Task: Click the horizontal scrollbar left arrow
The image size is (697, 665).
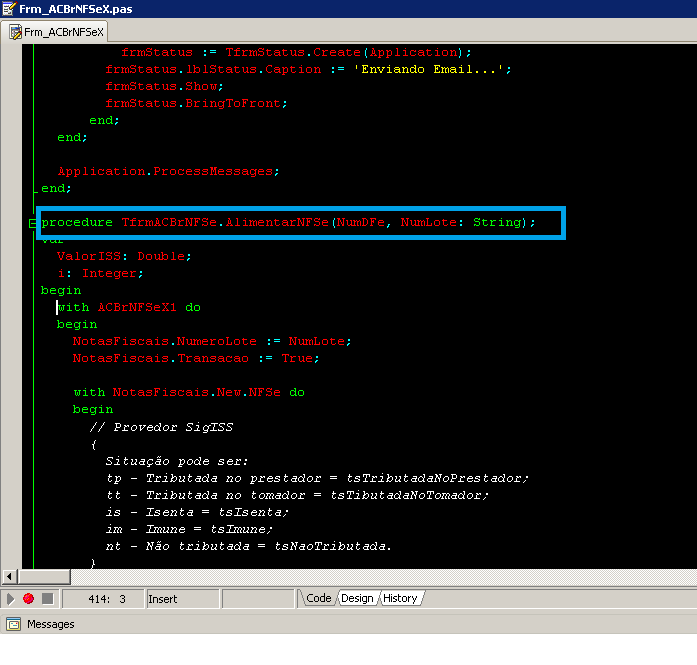Action: pos(9,577)
